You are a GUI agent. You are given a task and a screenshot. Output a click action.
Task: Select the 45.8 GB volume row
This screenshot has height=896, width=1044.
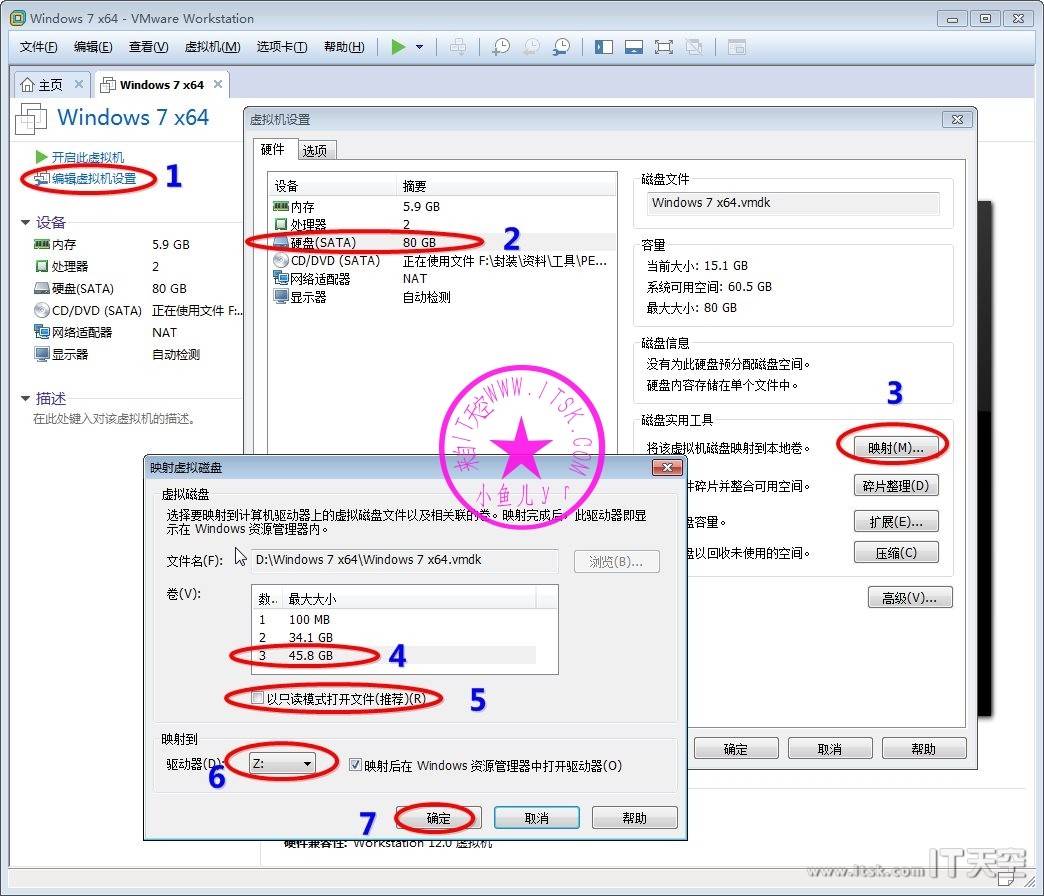310,655
